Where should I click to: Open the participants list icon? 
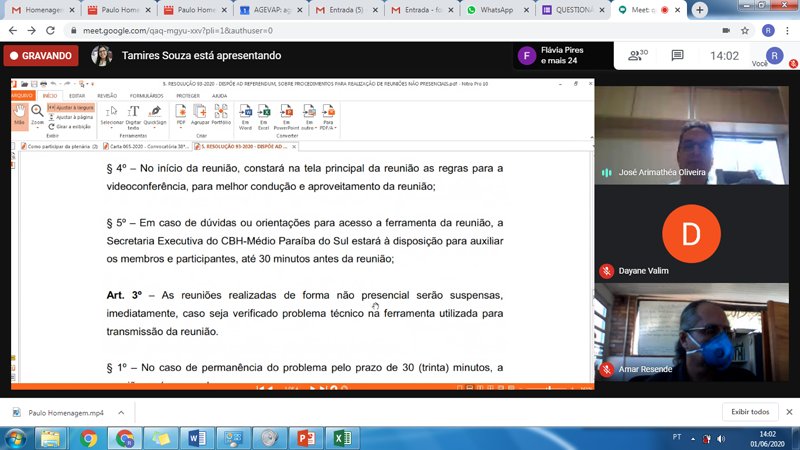(637, 56)
